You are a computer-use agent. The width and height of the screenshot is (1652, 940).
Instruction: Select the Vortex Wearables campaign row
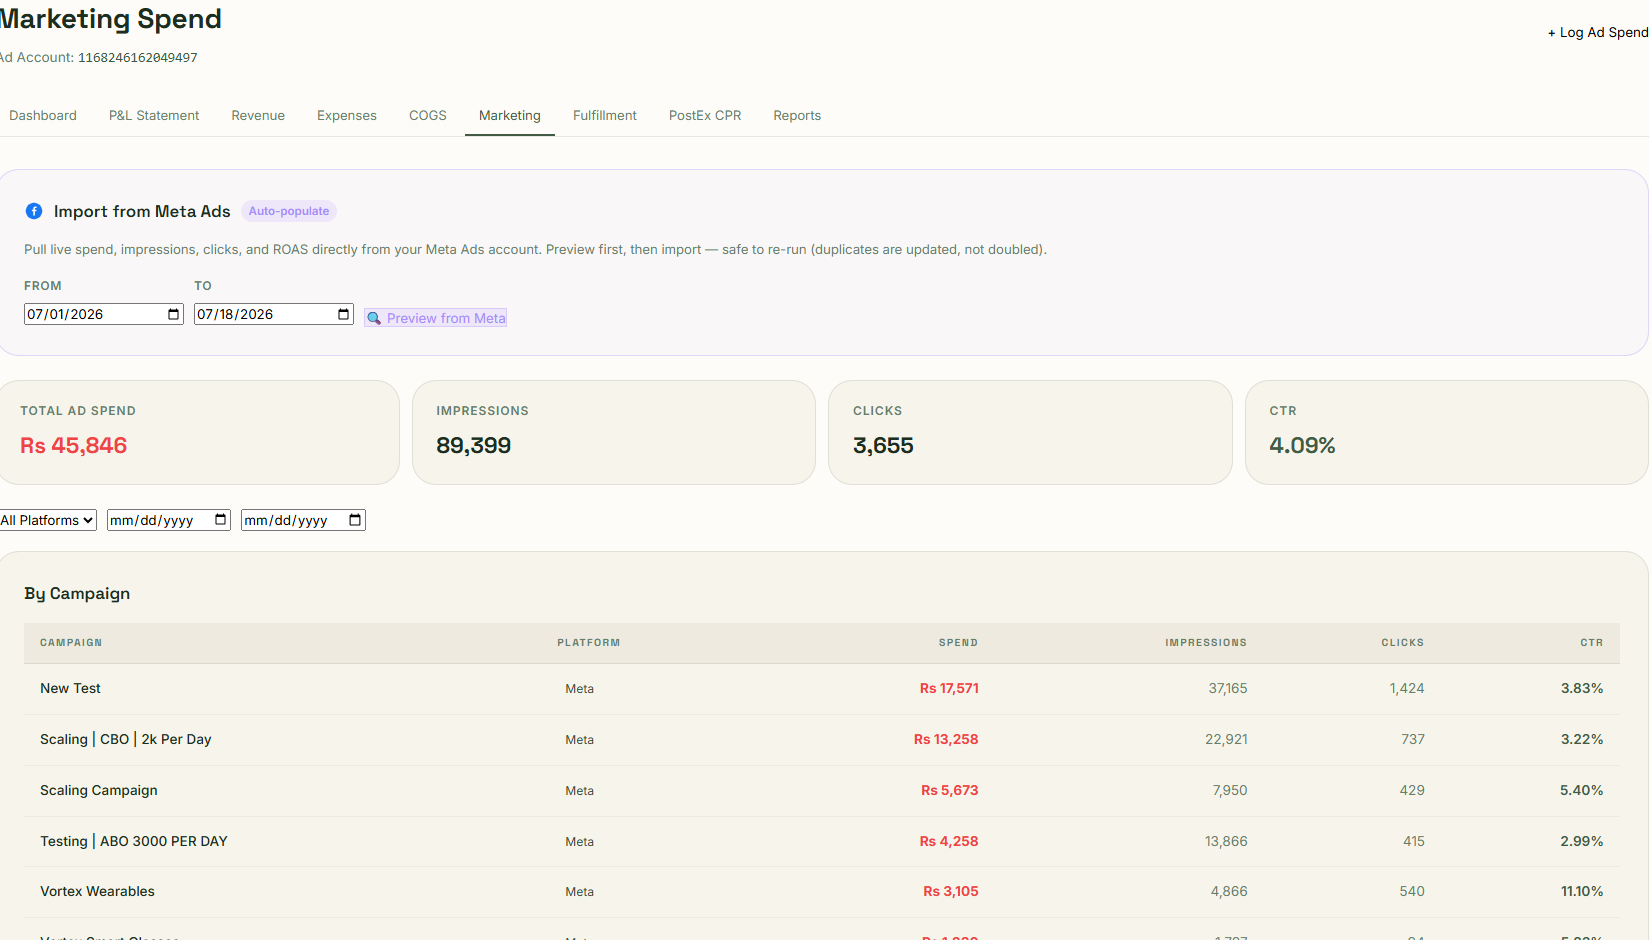(822, 892)
